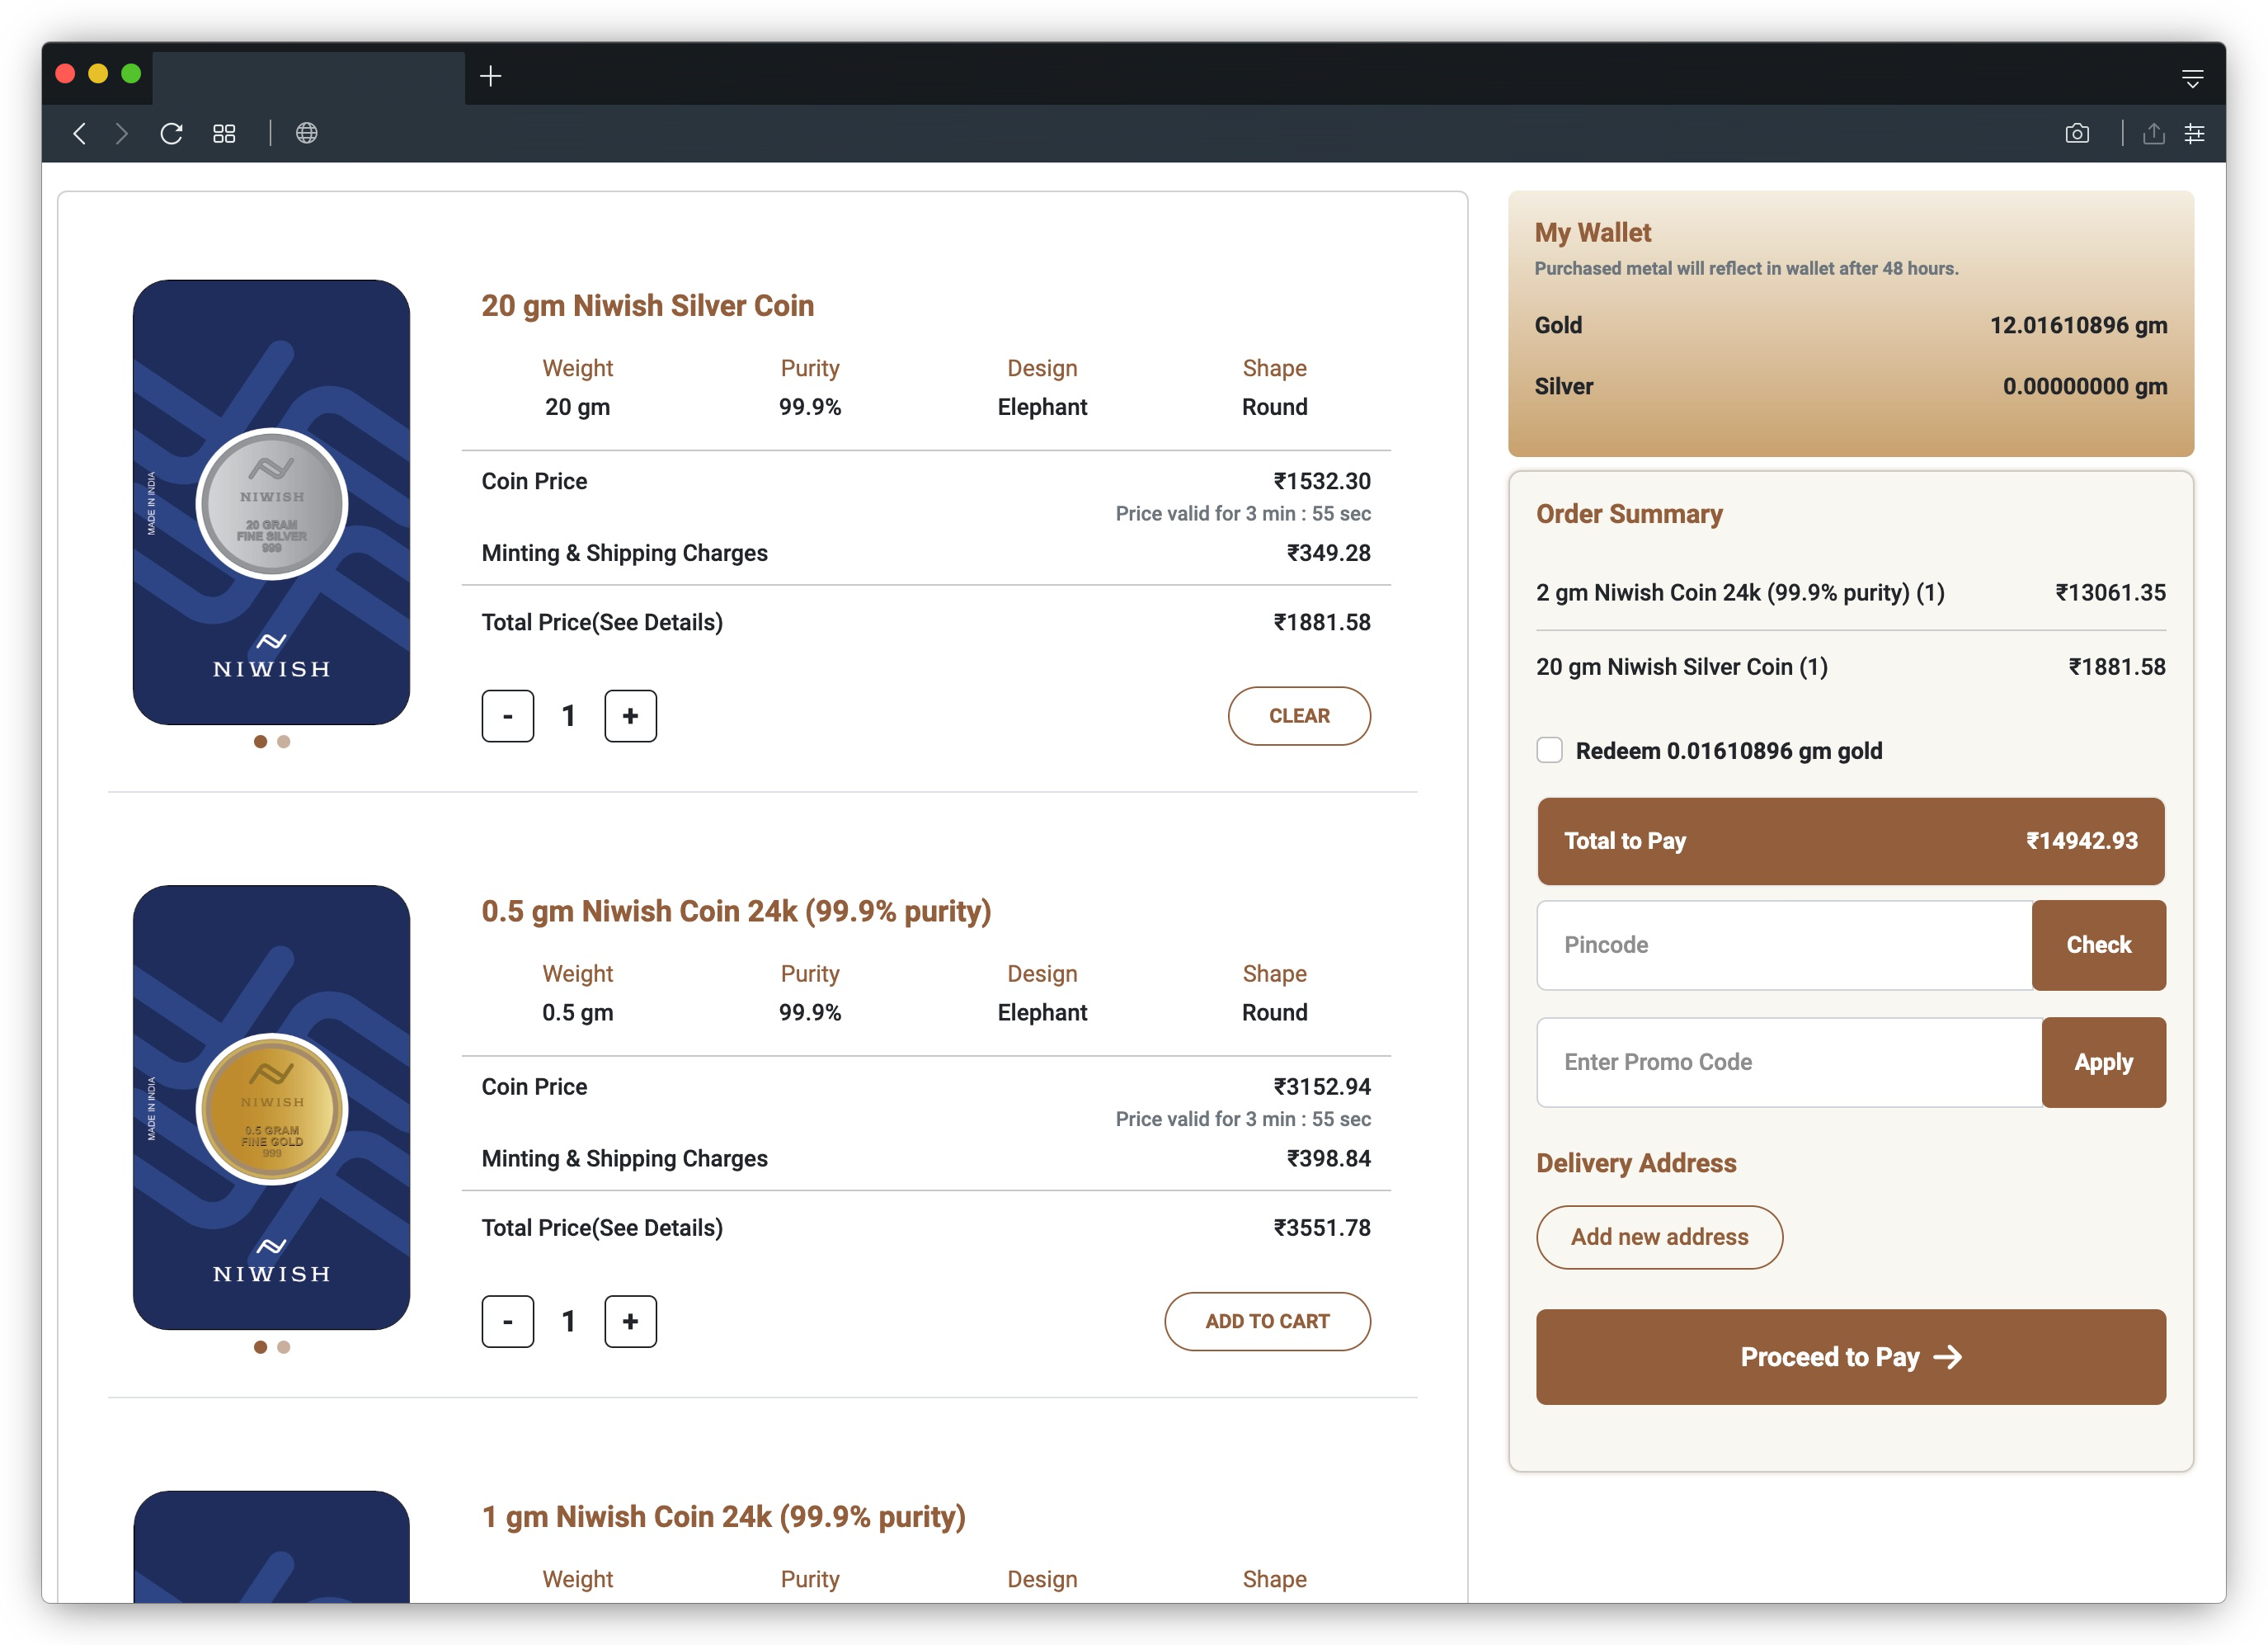Click the wallet Gold balance 12.01610896 gm
Screen dimensions: 2268x1645
coord(2078,325)
